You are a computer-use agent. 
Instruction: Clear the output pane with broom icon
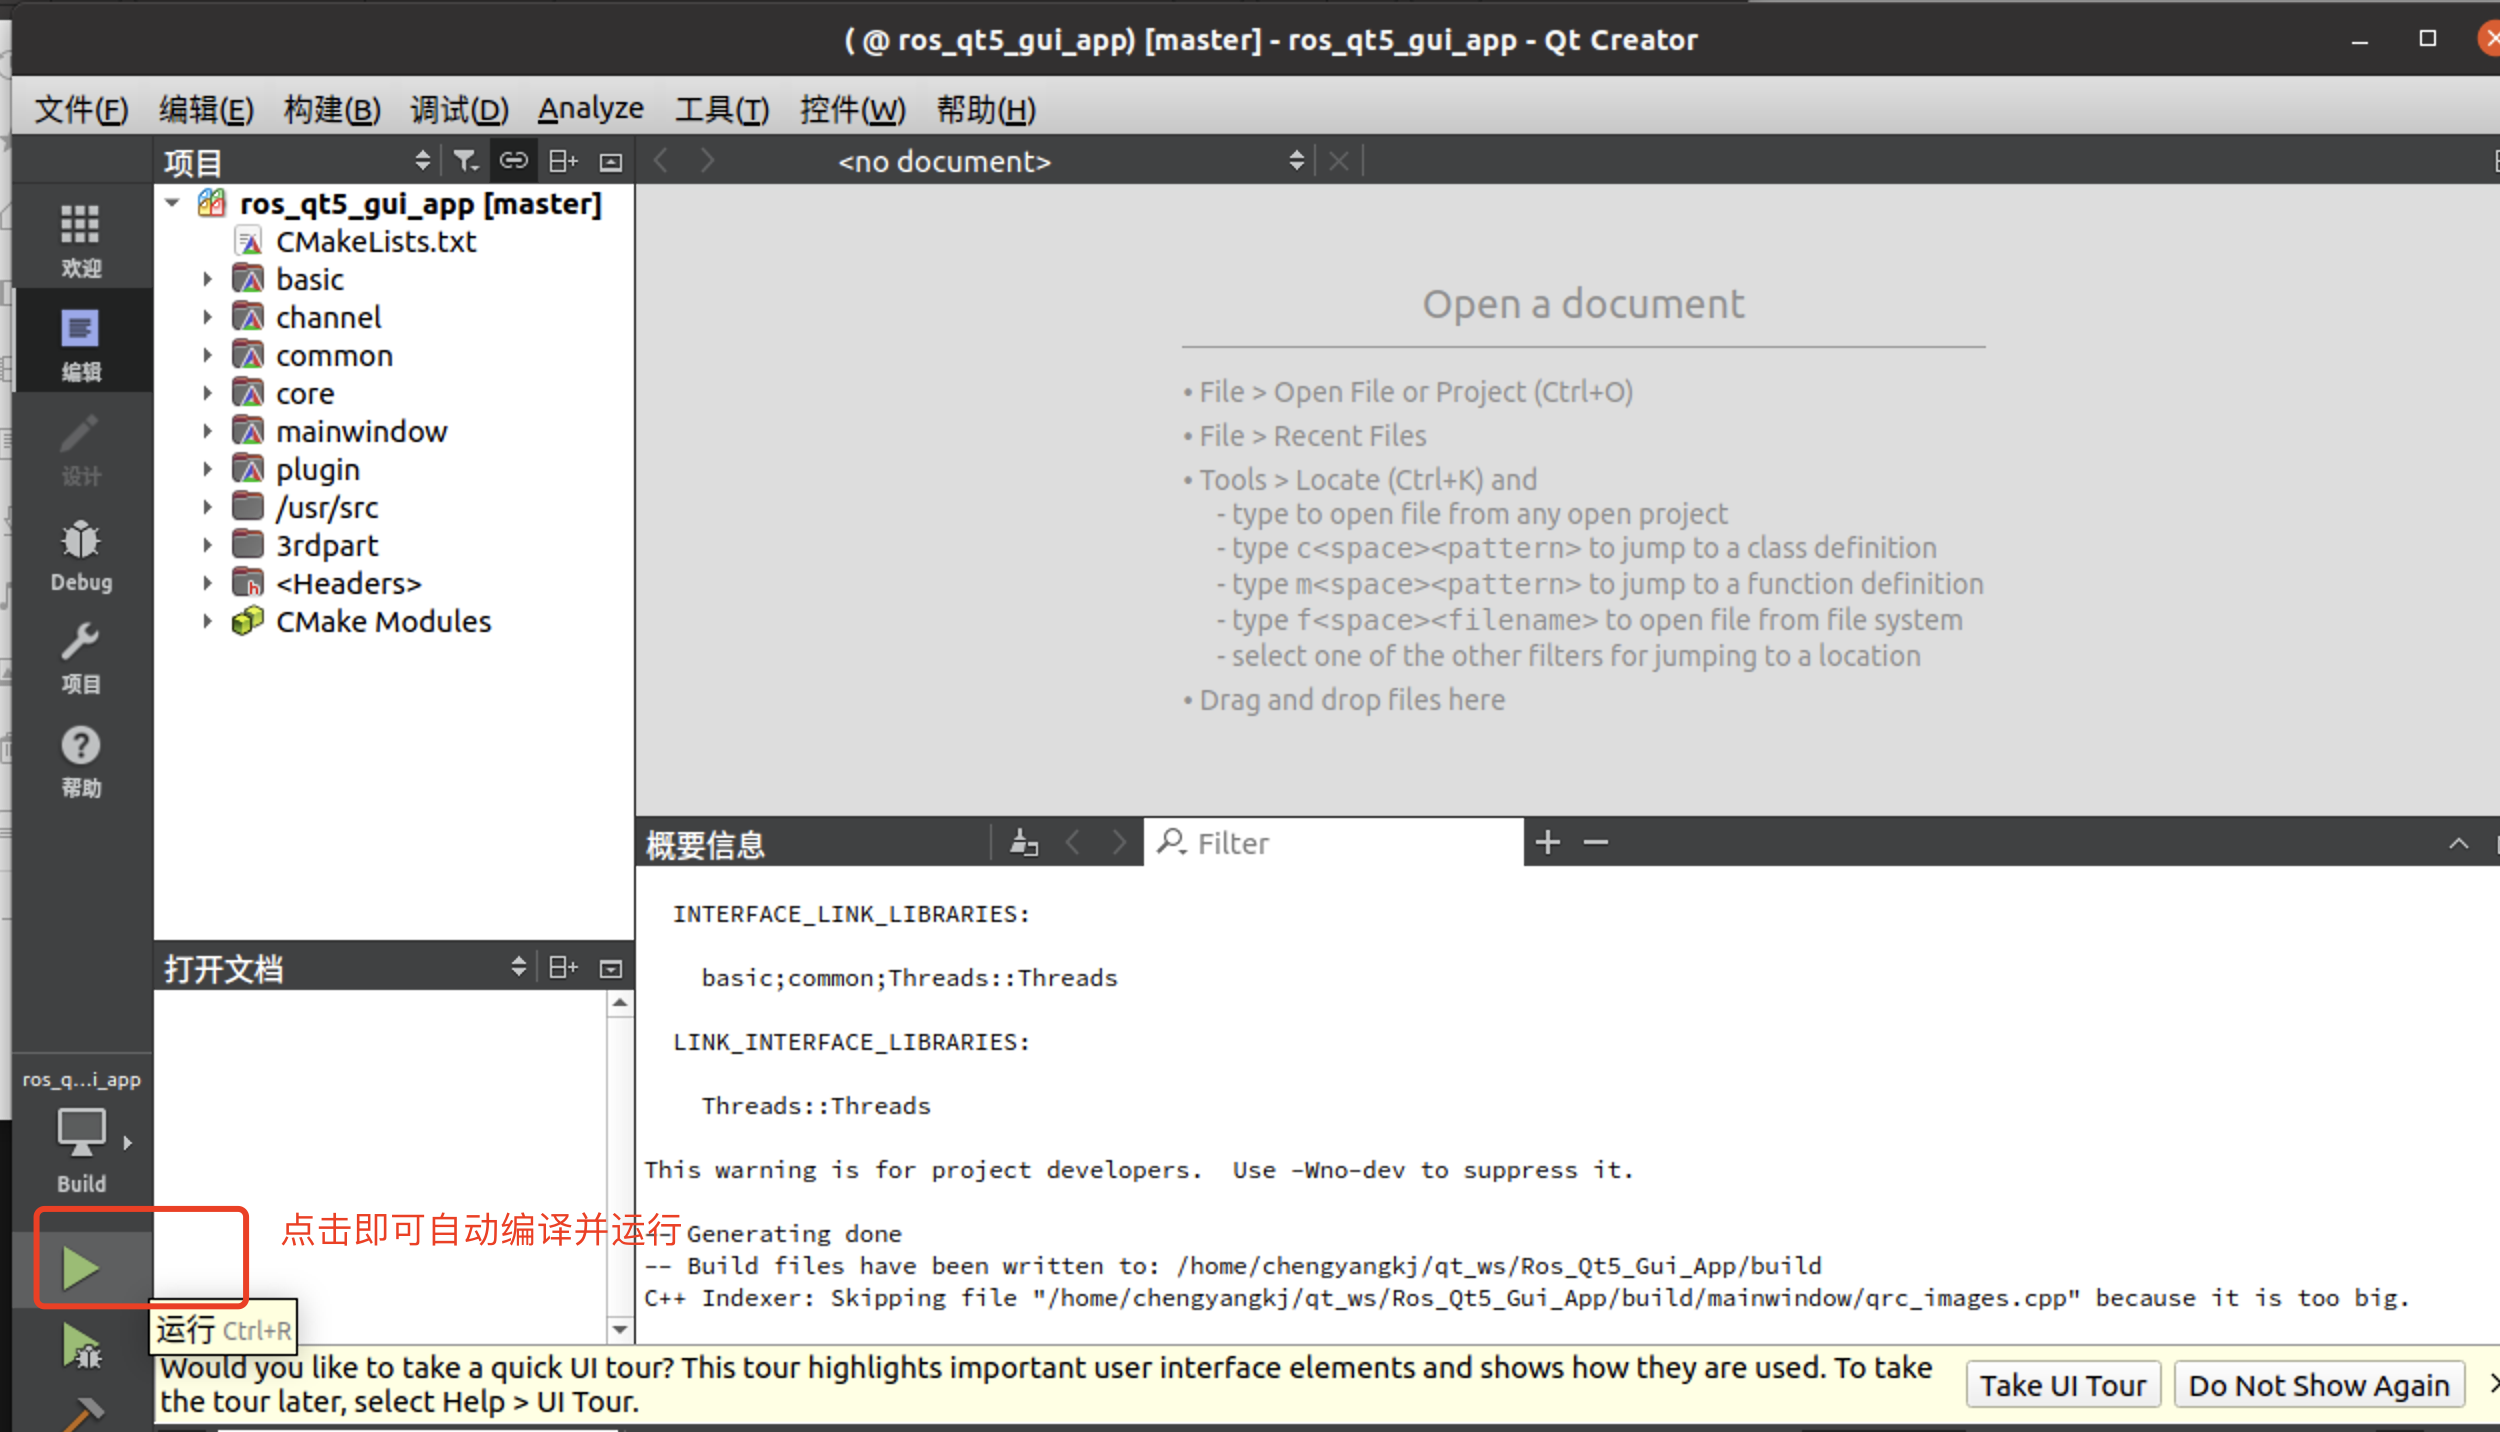pyautogui.click(x=1023, y=843)
